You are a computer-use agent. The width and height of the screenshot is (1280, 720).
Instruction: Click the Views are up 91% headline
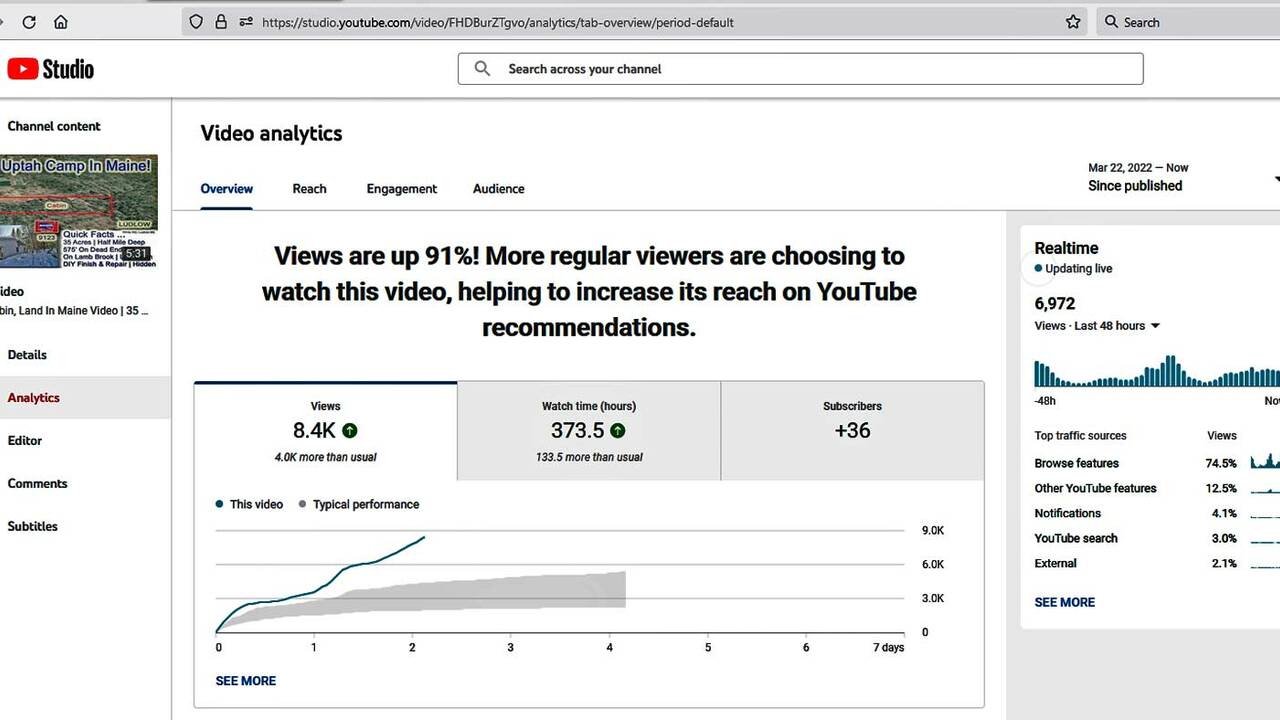(x=589, y=291)
